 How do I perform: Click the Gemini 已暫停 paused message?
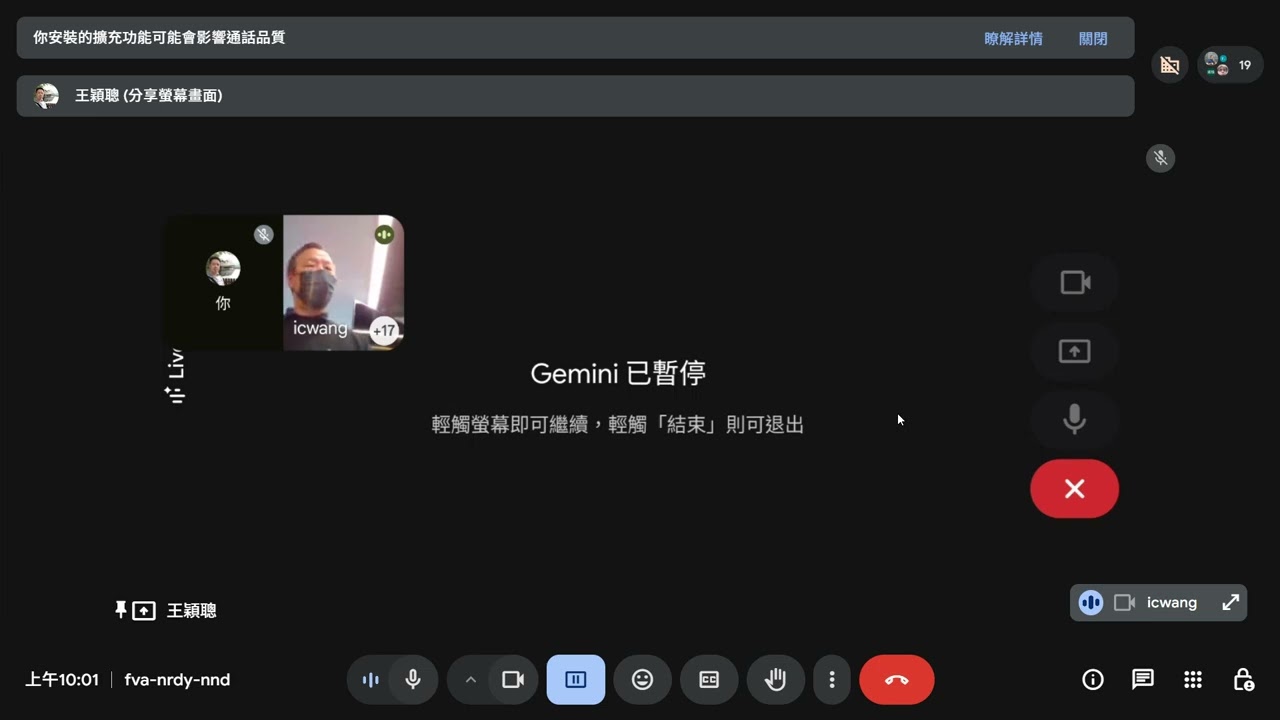[x=618, y=373]
